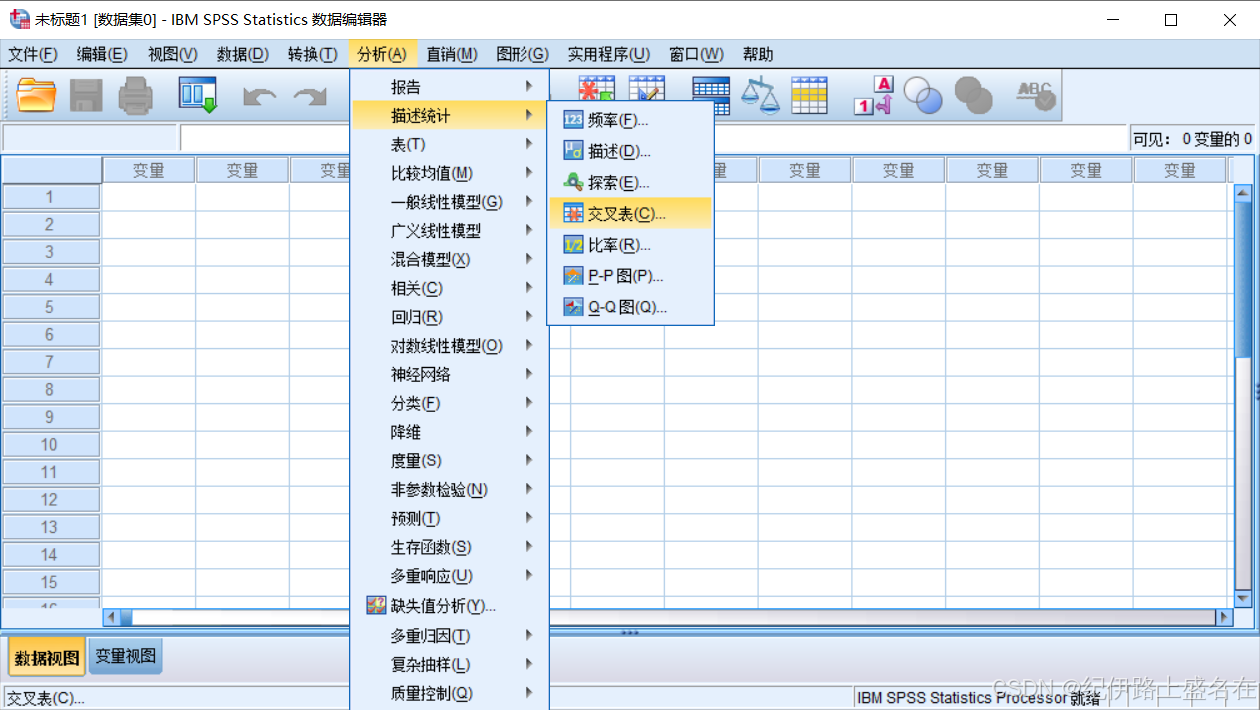Viewport: 1260px width, 710px height.
Task: Click the cell value entry field above the grid
Action: pyautogui.click(x=653, y=138)
